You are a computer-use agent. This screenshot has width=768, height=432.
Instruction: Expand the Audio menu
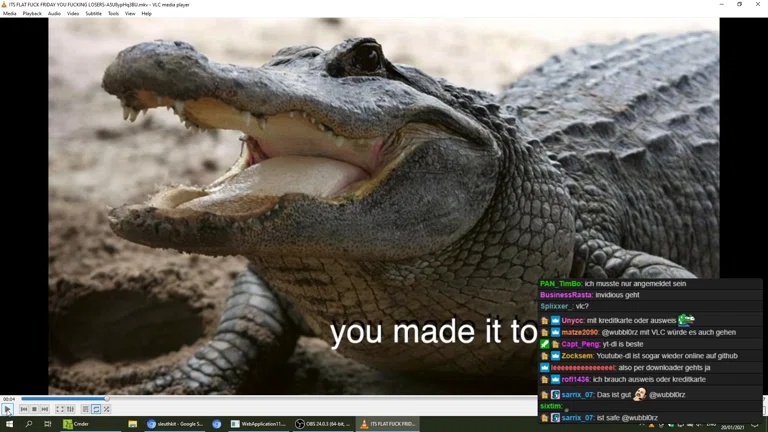coord(54,14)
